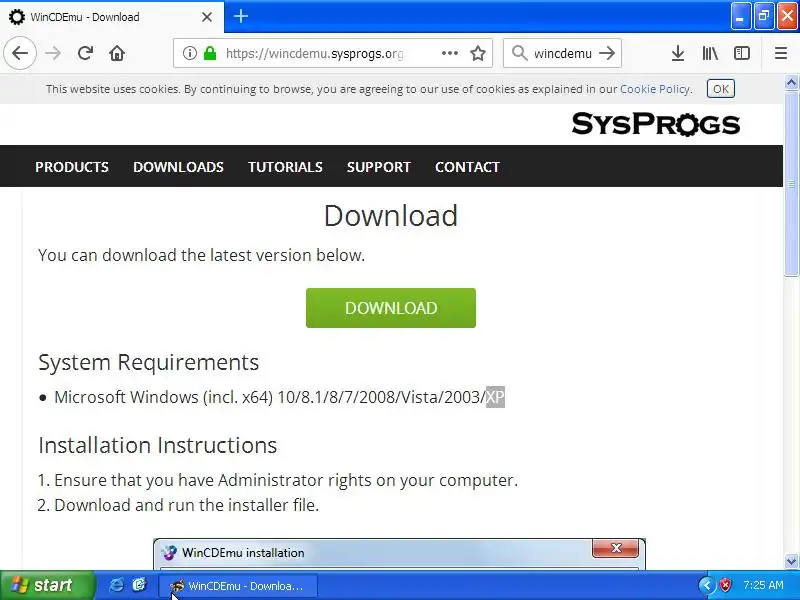Open the Firefox downloads panel
The width and height of the screenshot is (800, 600).
tap(678, 53)
